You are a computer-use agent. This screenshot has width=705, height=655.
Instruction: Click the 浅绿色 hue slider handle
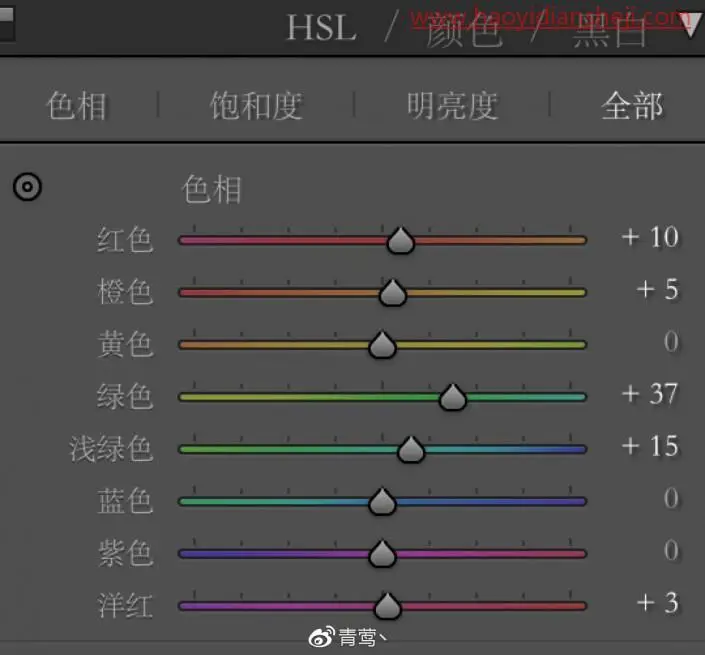tap(411, 449)
